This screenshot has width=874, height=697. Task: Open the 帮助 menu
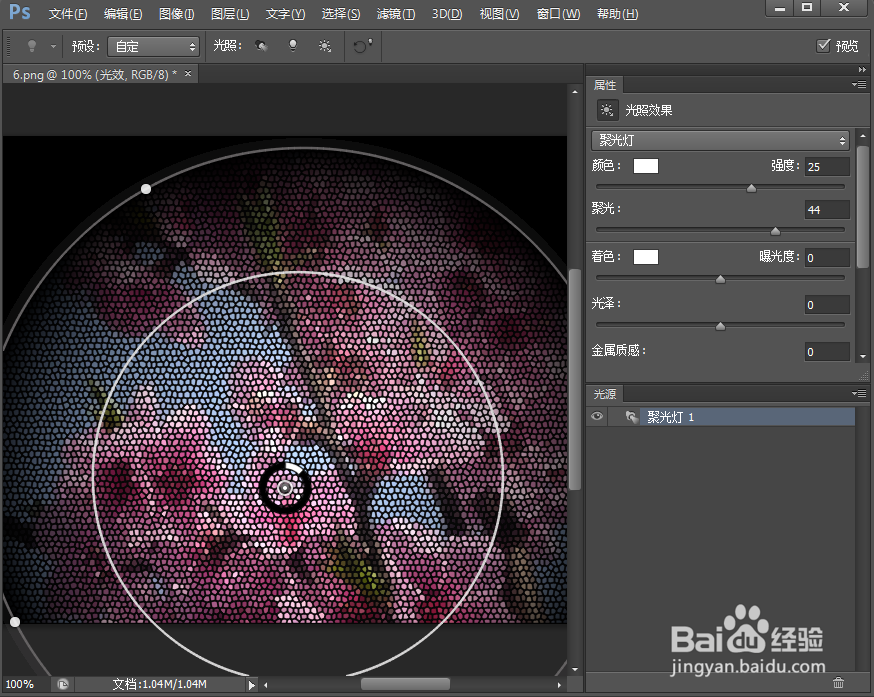618,14
